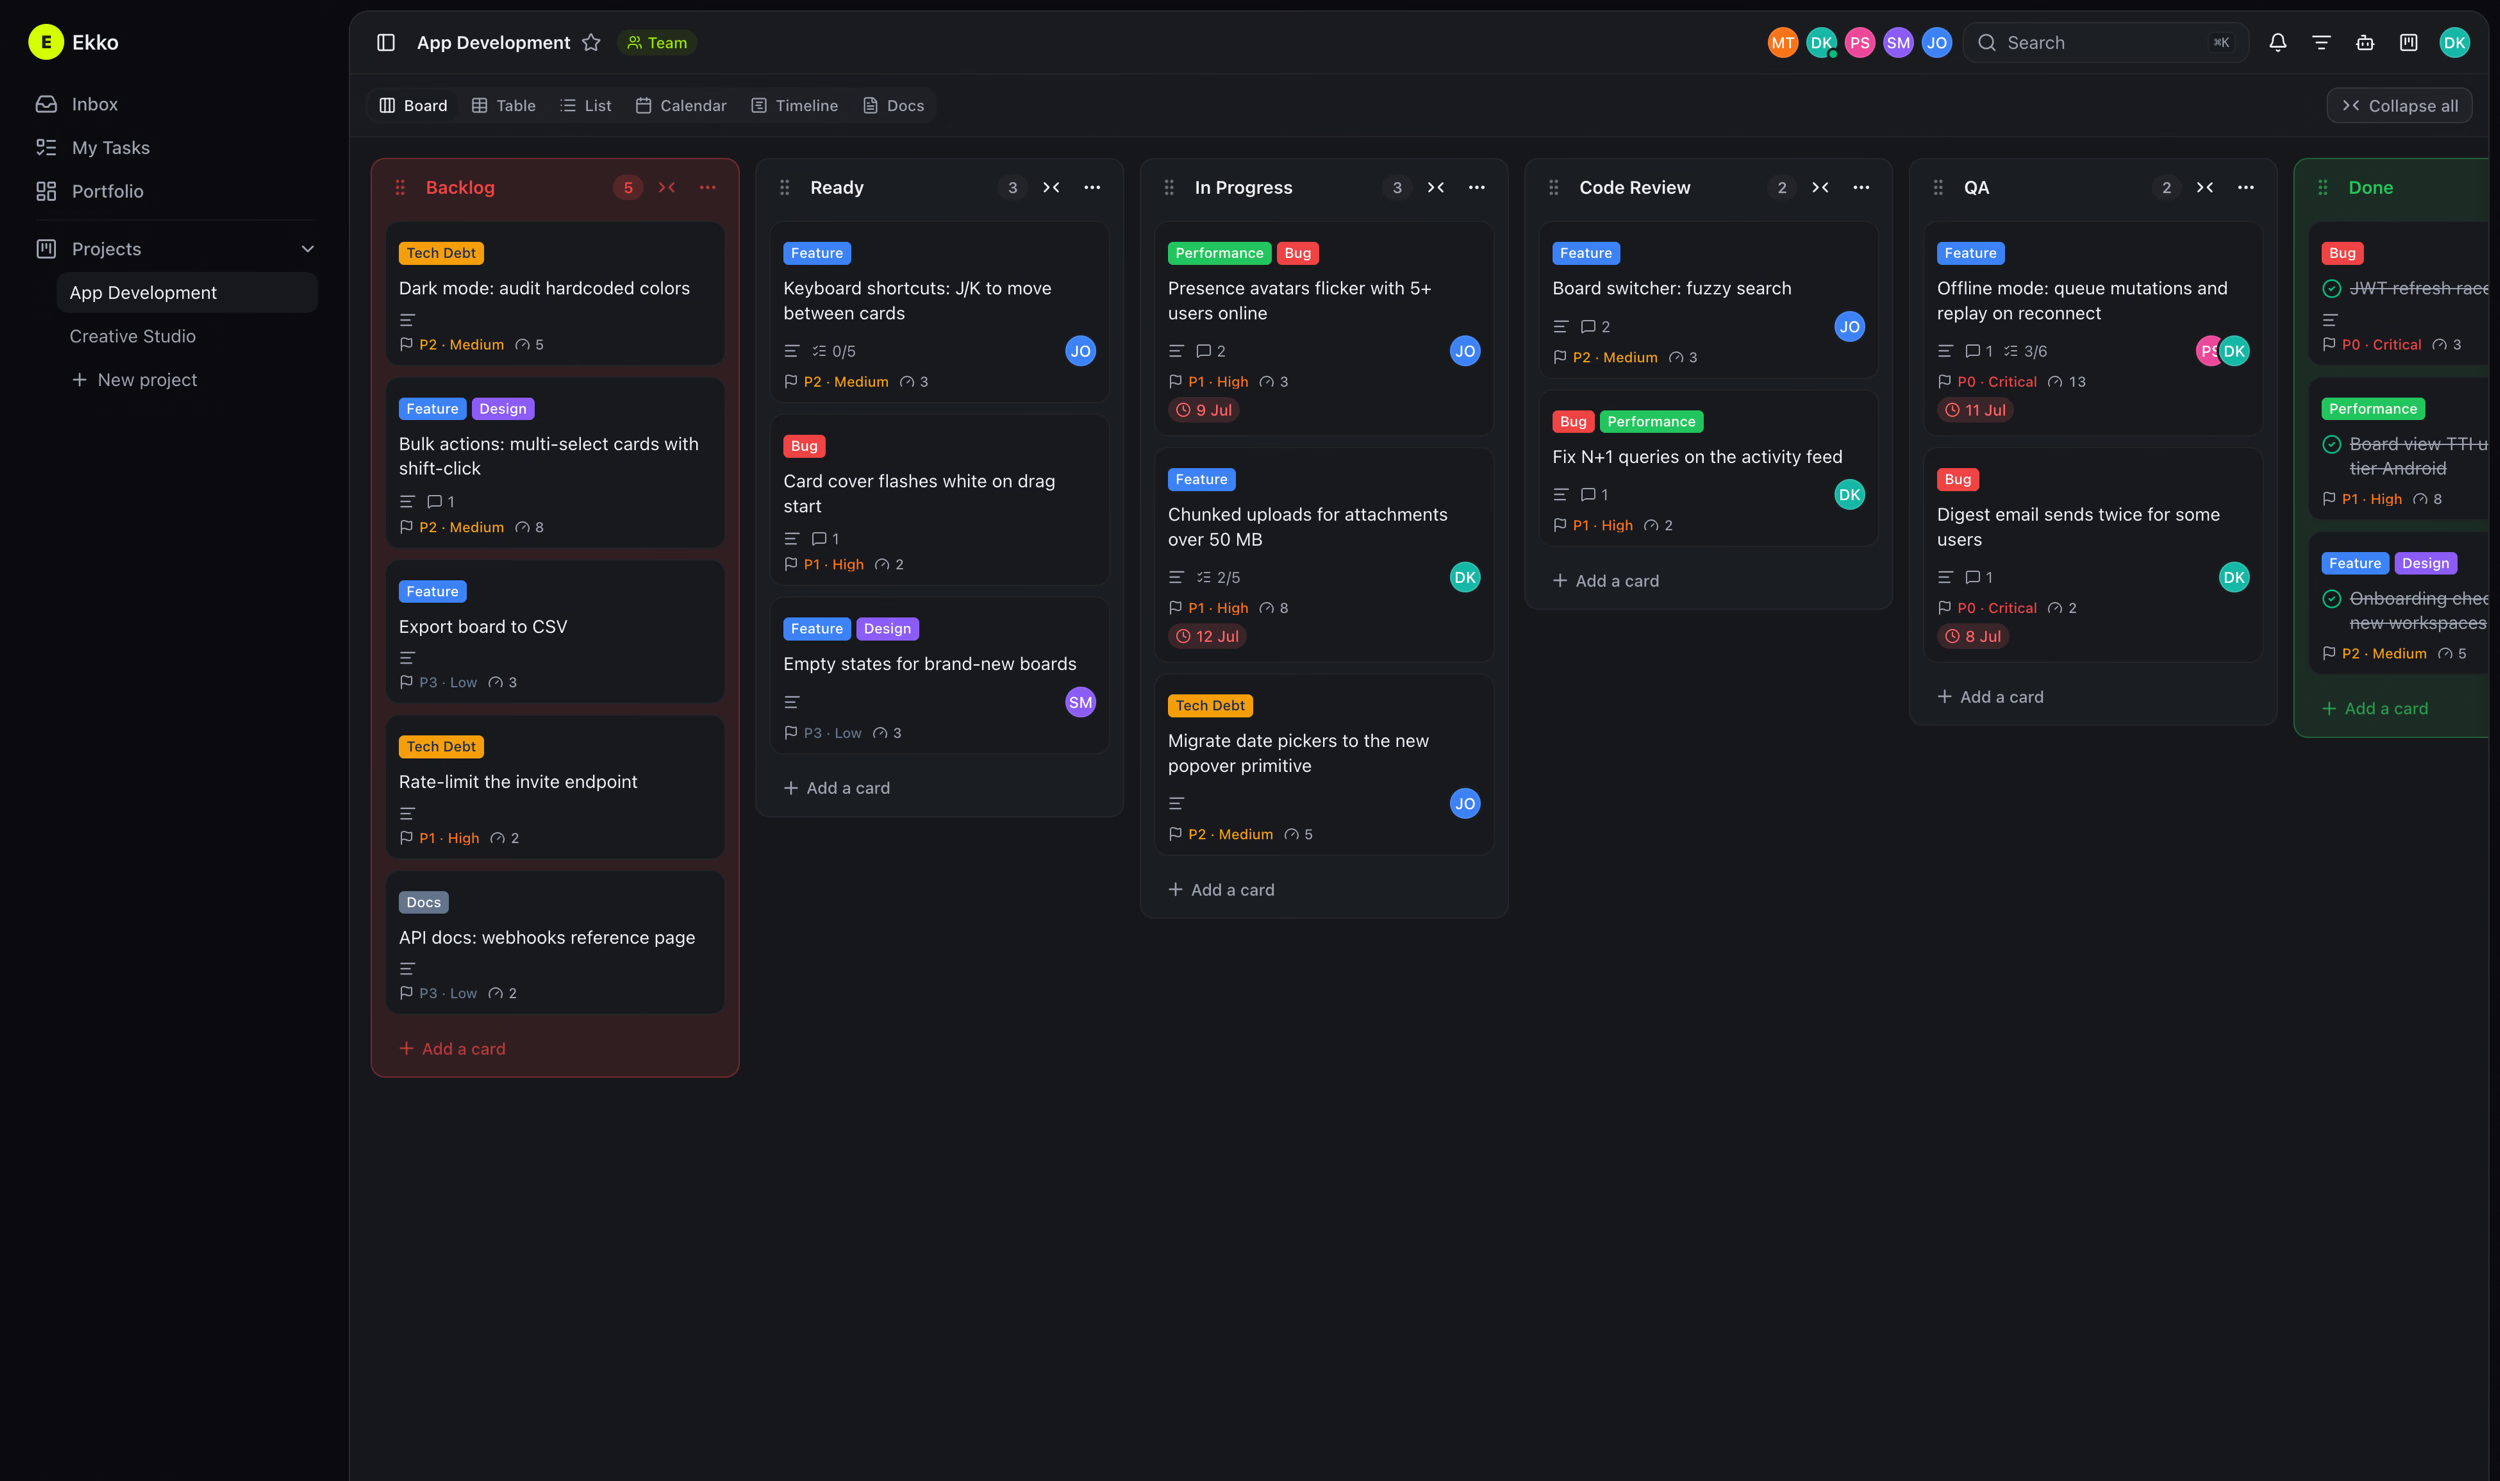Add a card to the Ready column
2500x1481 pixels.
pos(836,788)
